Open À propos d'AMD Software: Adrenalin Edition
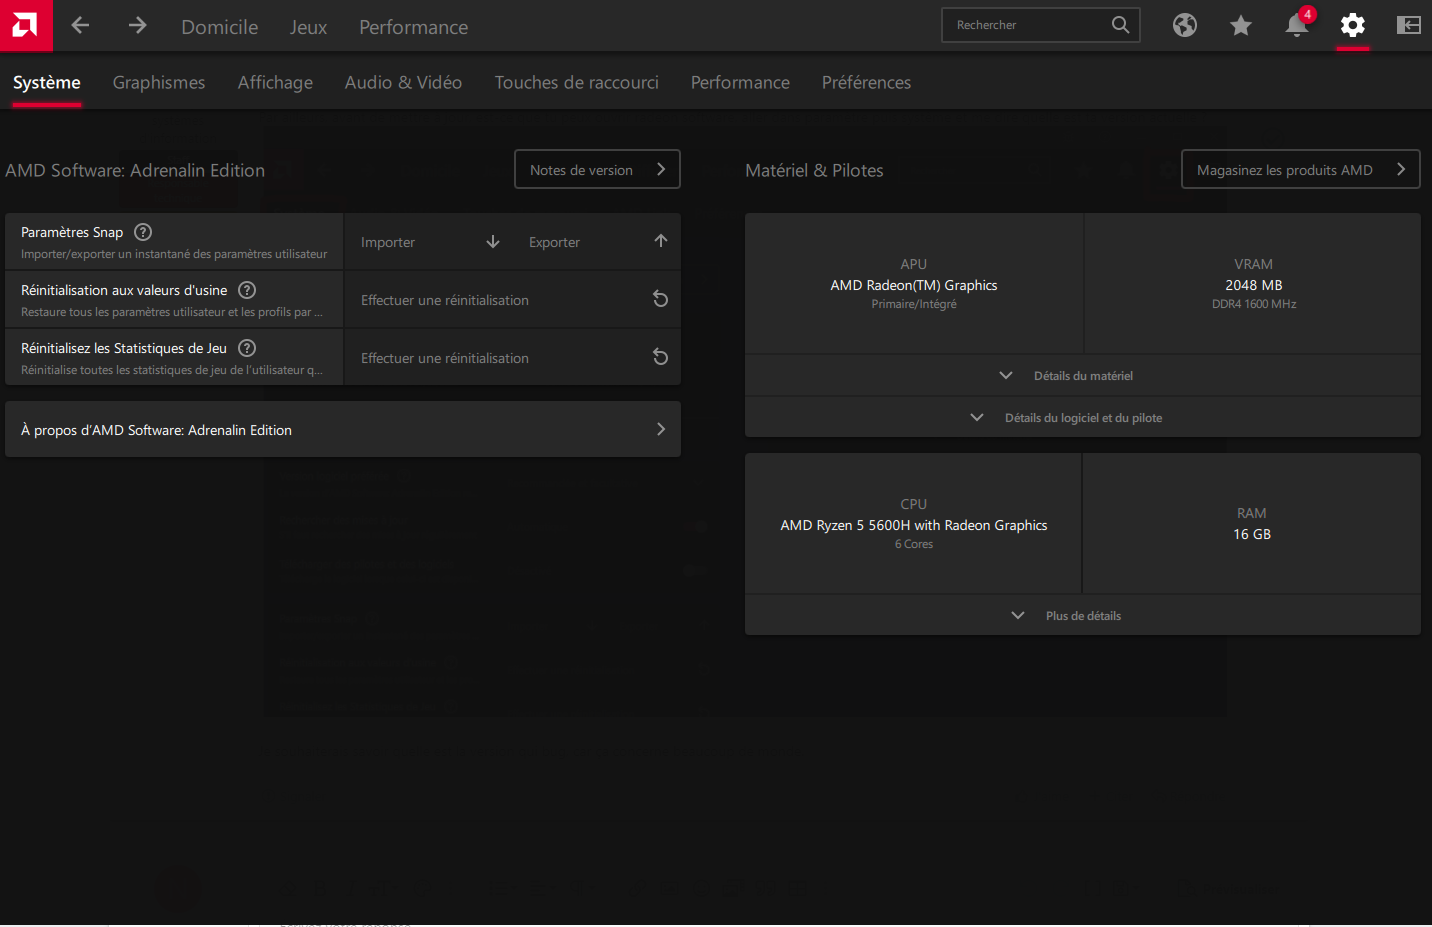Image resolution: width=1432 pixels, height=927 pixels. tap(343, 430)
